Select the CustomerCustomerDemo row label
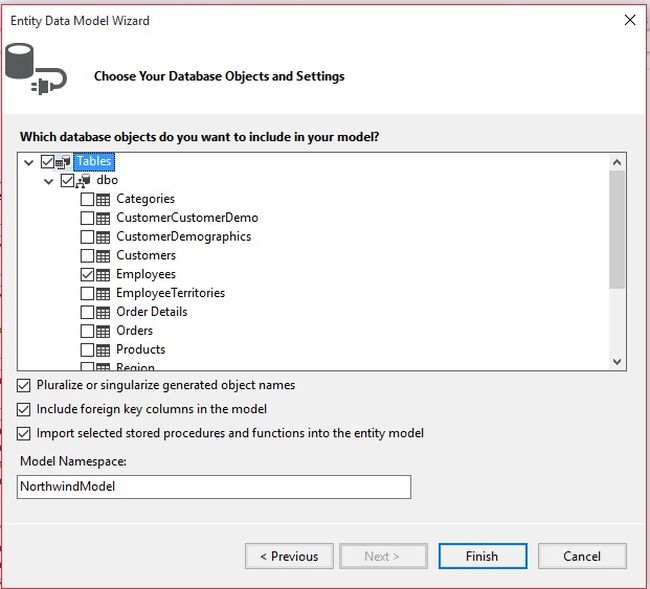The image size is (650, 589). (x=187, y=218)
